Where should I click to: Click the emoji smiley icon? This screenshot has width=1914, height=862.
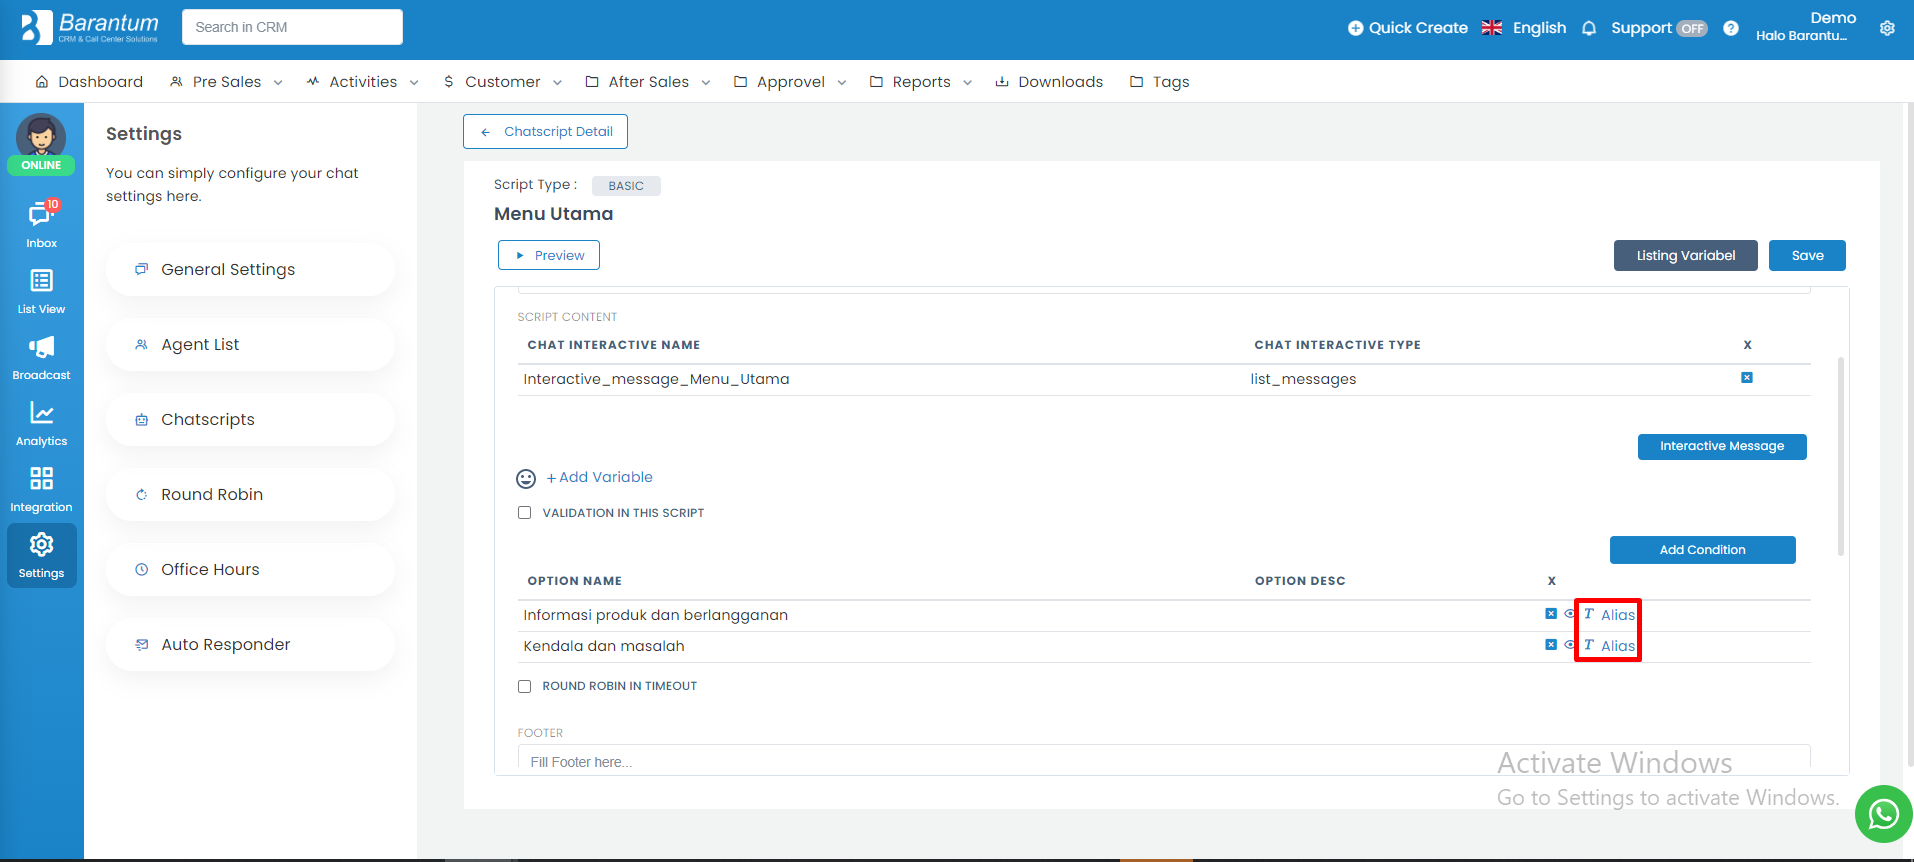(526, 479)
